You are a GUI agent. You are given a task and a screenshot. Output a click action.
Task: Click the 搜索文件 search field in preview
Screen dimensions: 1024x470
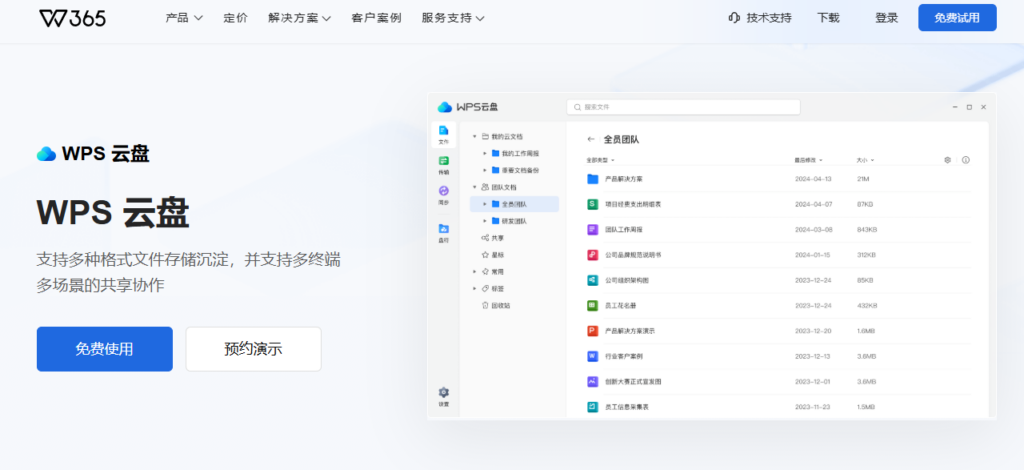click(683, 107)
